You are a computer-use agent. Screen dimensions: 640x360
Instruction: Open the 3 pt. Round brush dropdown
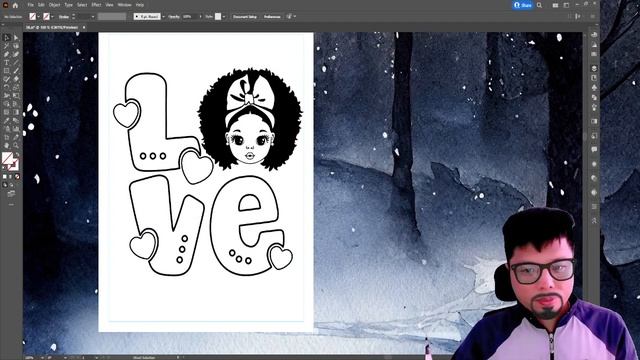point(163,17)
